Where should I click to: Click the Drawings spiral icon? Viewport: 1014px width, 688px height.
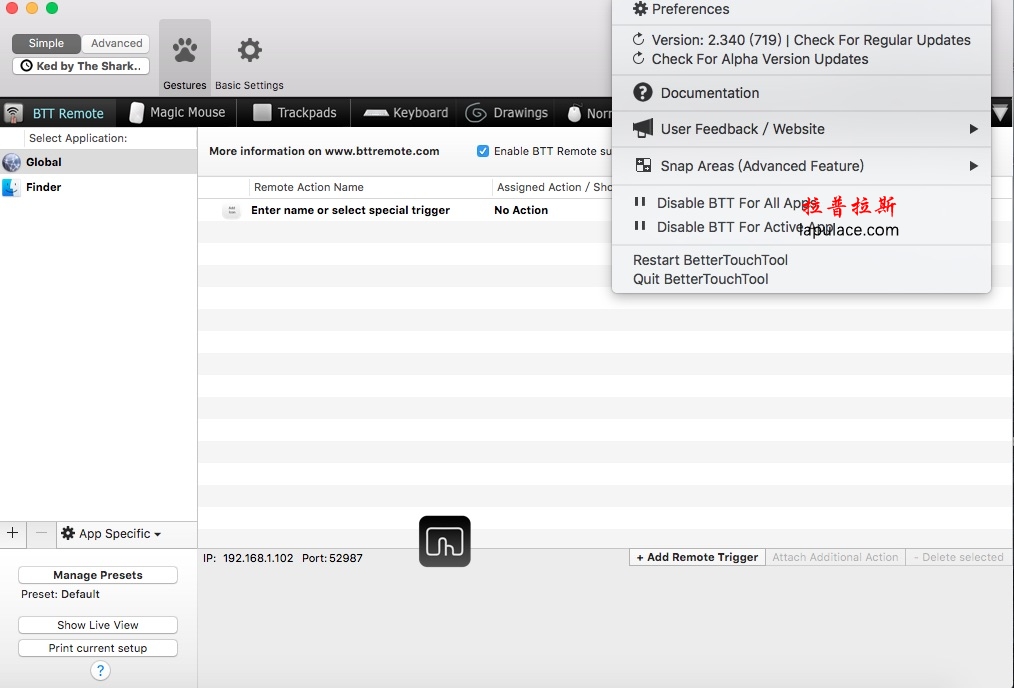(x=476, y=113)
